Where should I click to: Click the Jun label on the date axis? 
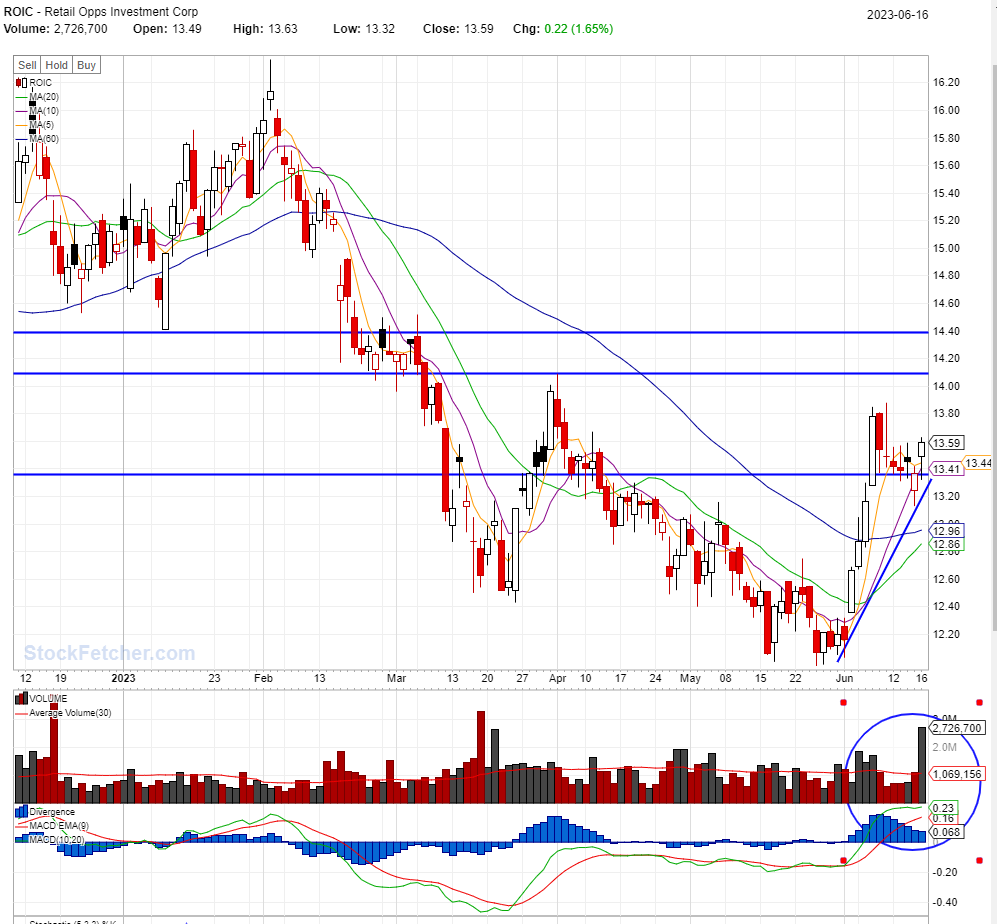pos(844,678)
